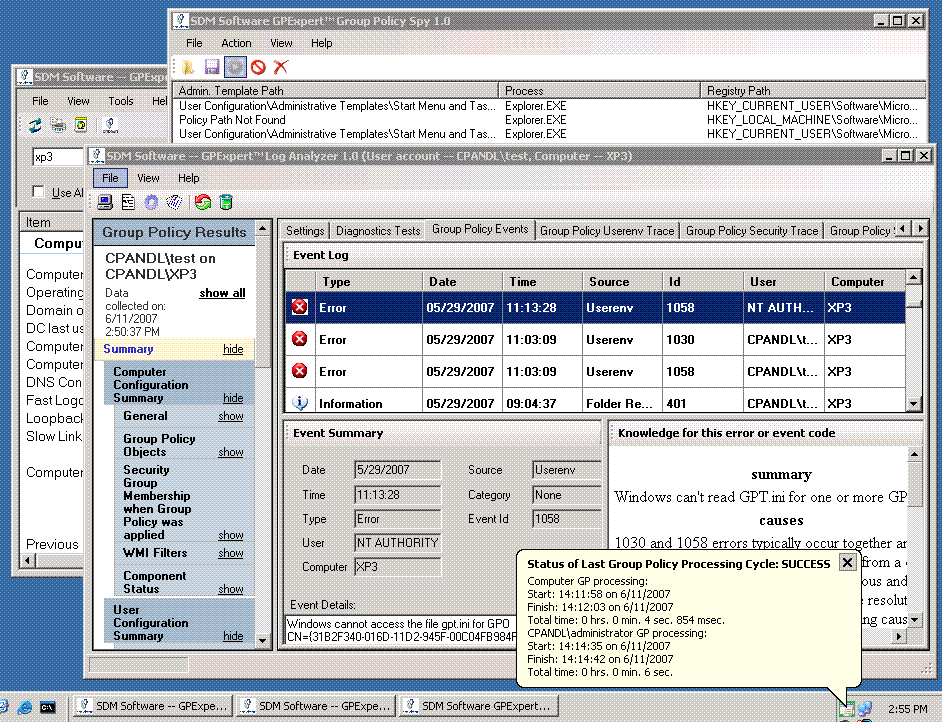Click the Event Log scrollbar down arrow
This screenshot has height=722, width=942.
[913, 403]
